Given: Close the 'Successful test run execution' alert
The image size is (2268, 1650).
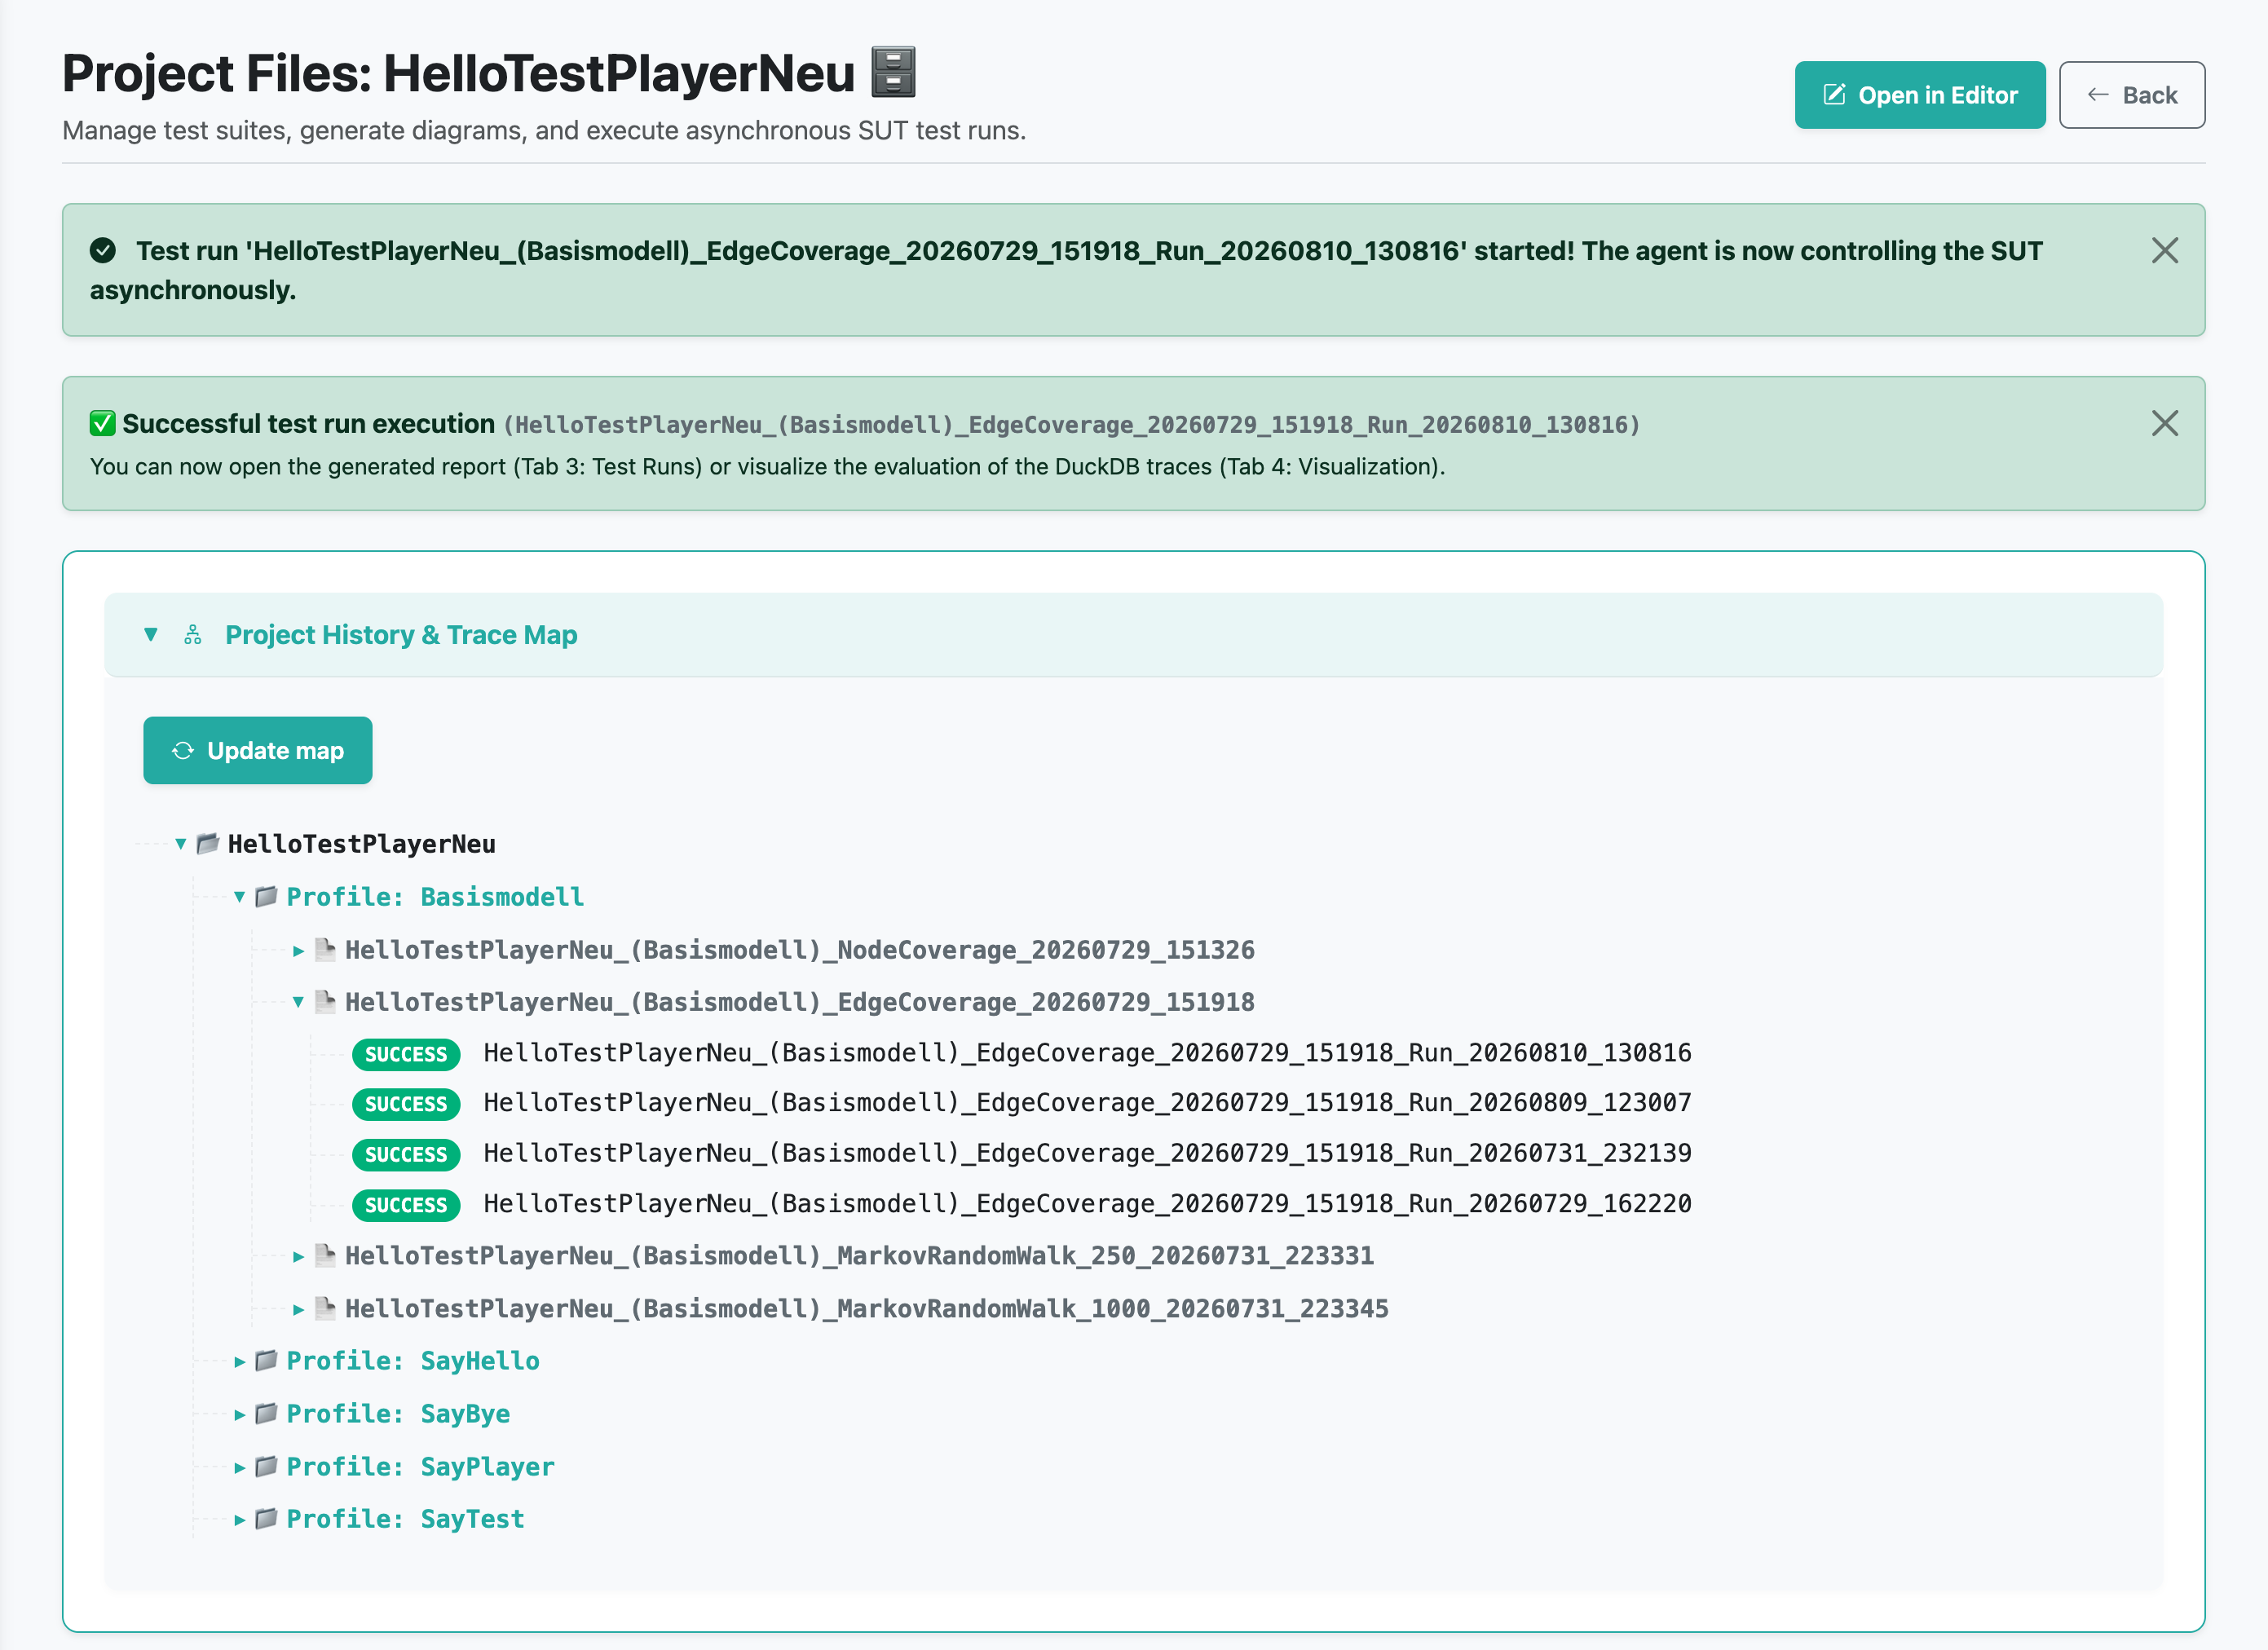Looking at the screenshot, I should 2164,423.
